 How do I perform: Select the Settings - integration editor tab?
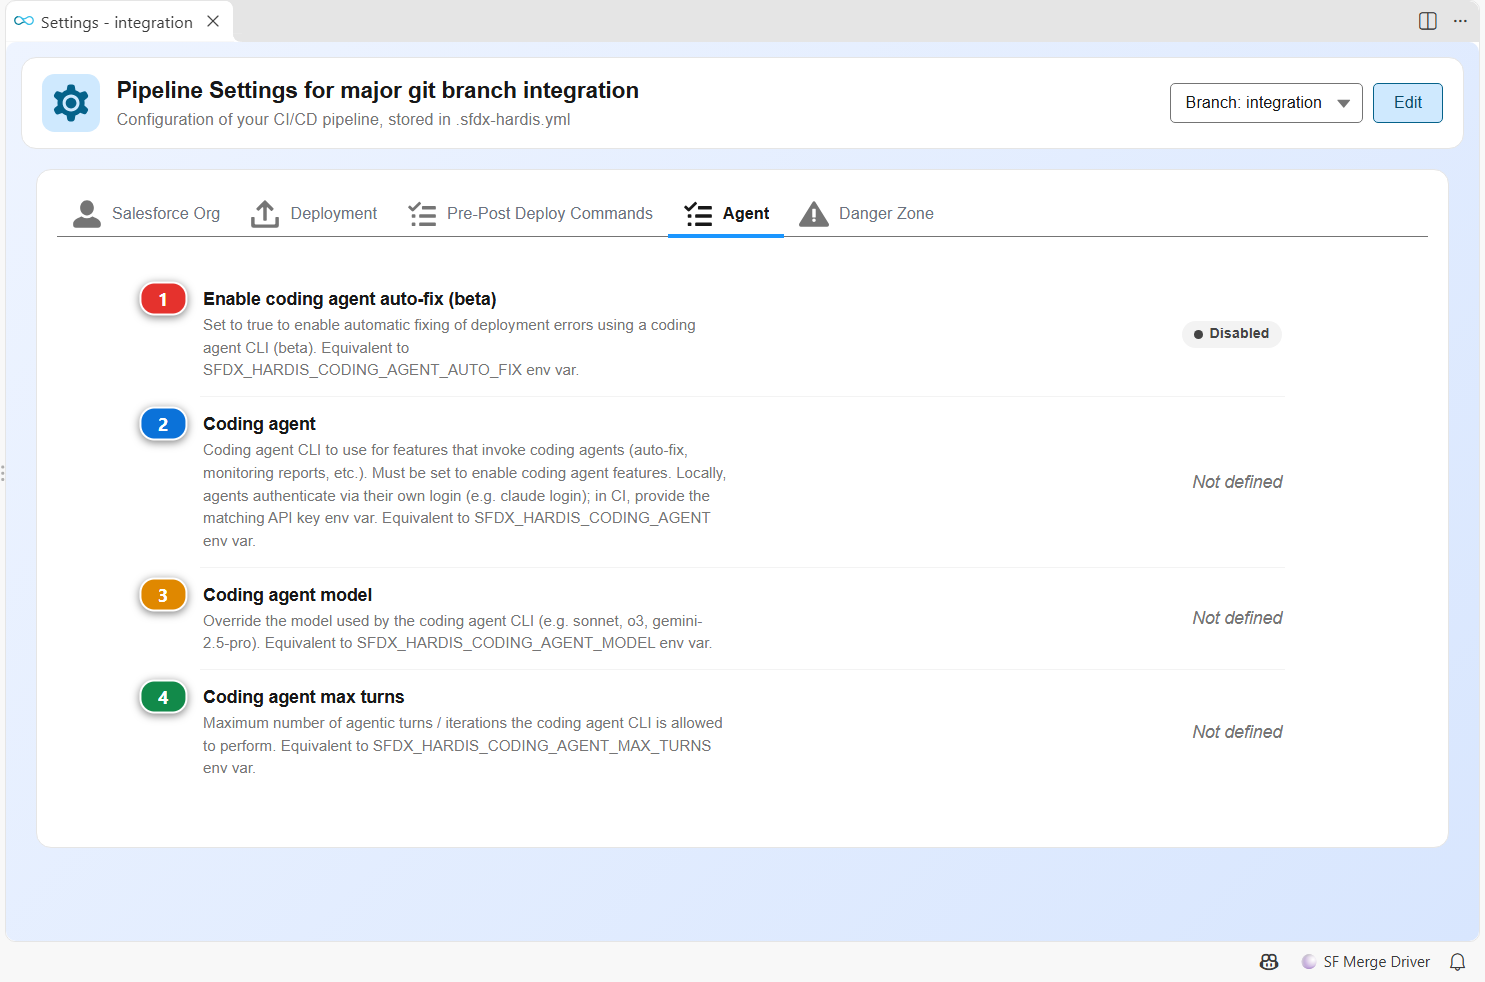pyautogui.click(x=119, y=21)
